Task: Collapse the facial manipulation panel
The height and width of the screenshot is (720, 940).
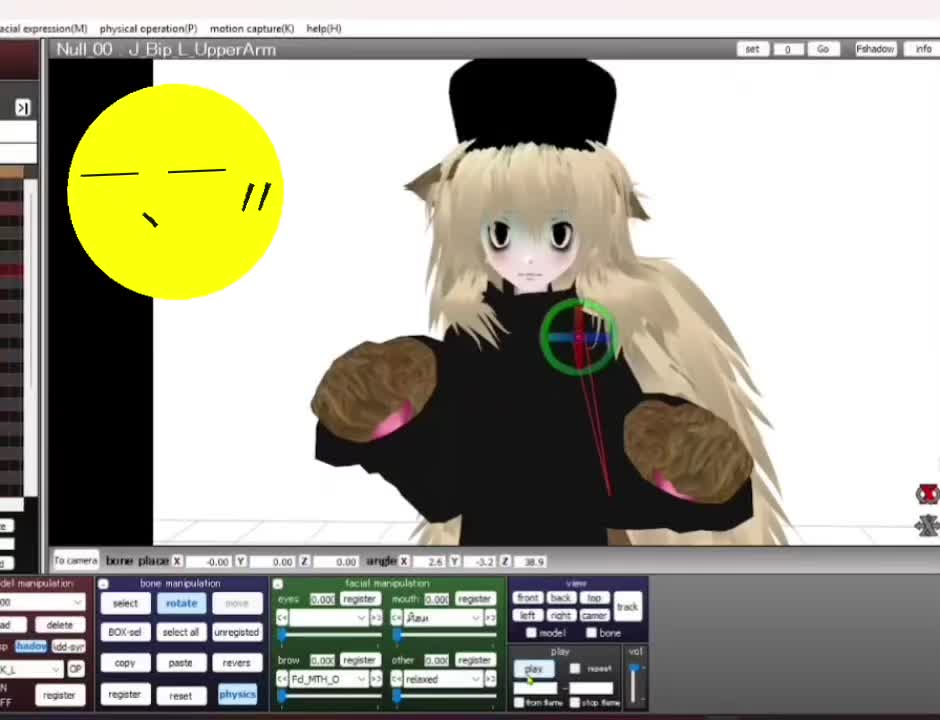Action: click(278, 583)
